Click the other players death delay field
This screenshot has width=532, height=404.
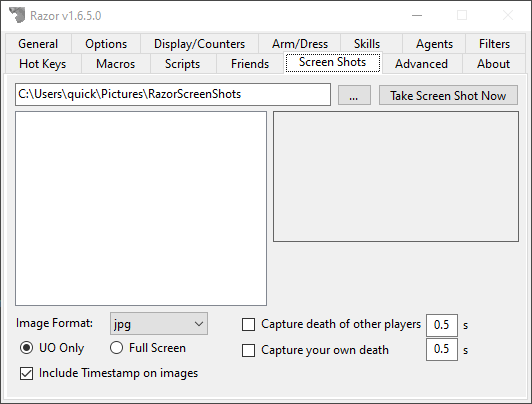coord(442,325)
